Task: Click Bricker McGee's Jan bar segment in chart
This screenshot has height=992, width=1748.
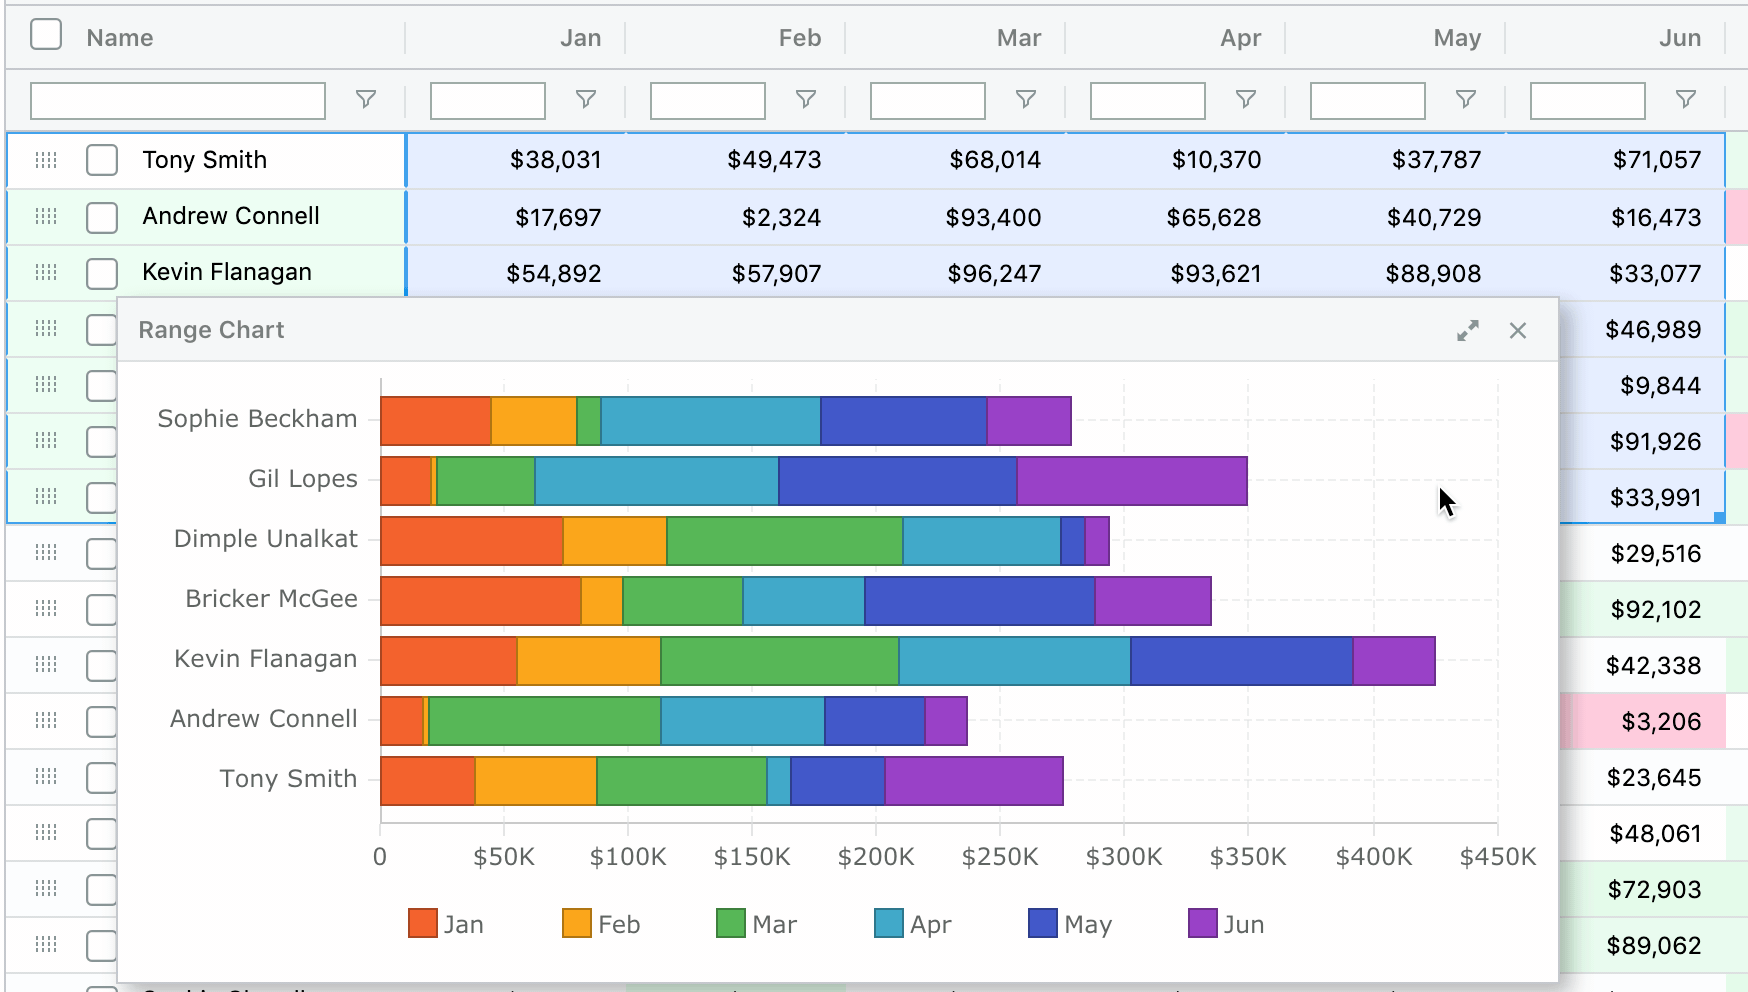Action: coord(481,601)
